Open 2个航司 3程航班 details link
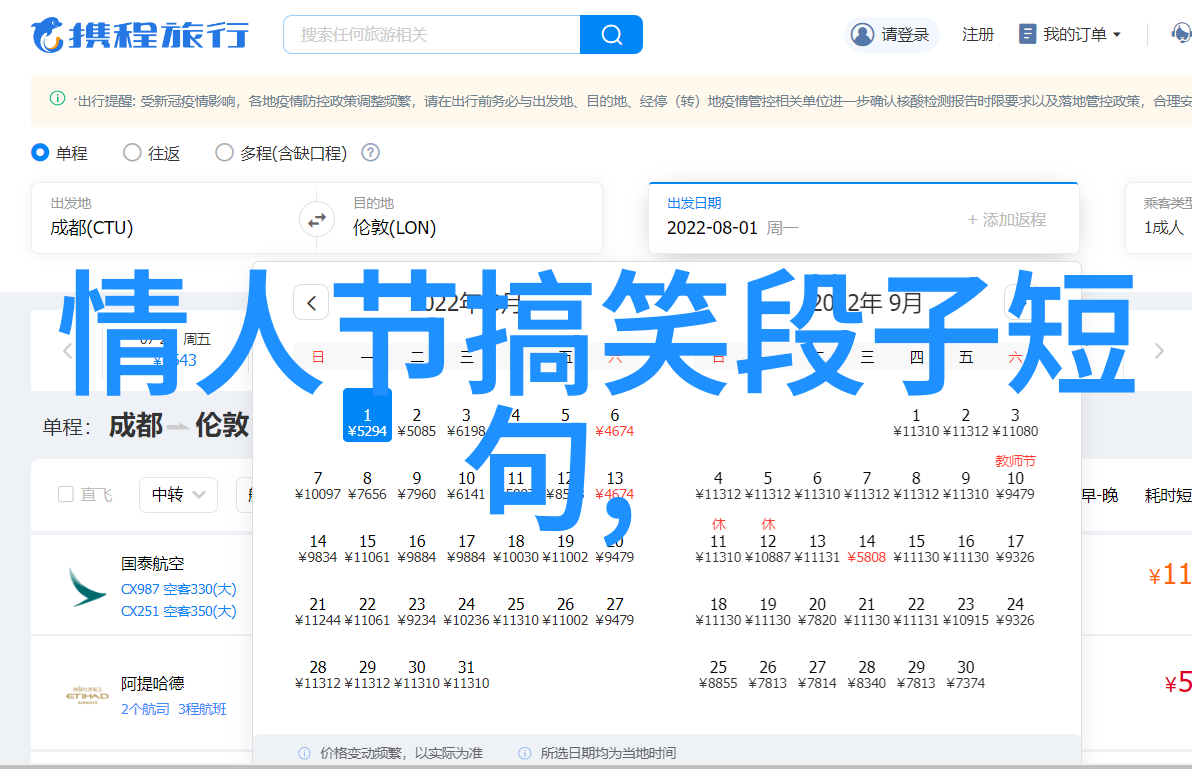1192x769 pixels. pos(173,709)
